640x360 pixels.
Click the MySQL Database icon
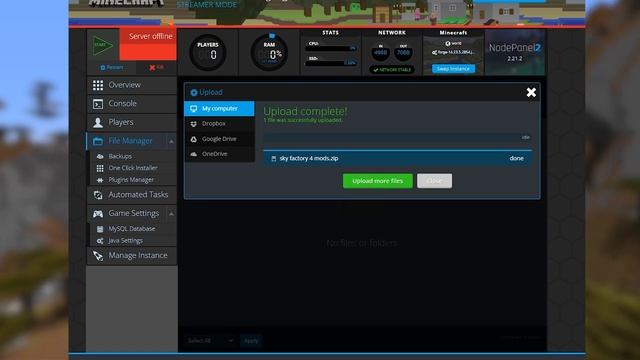click(100, 229)
